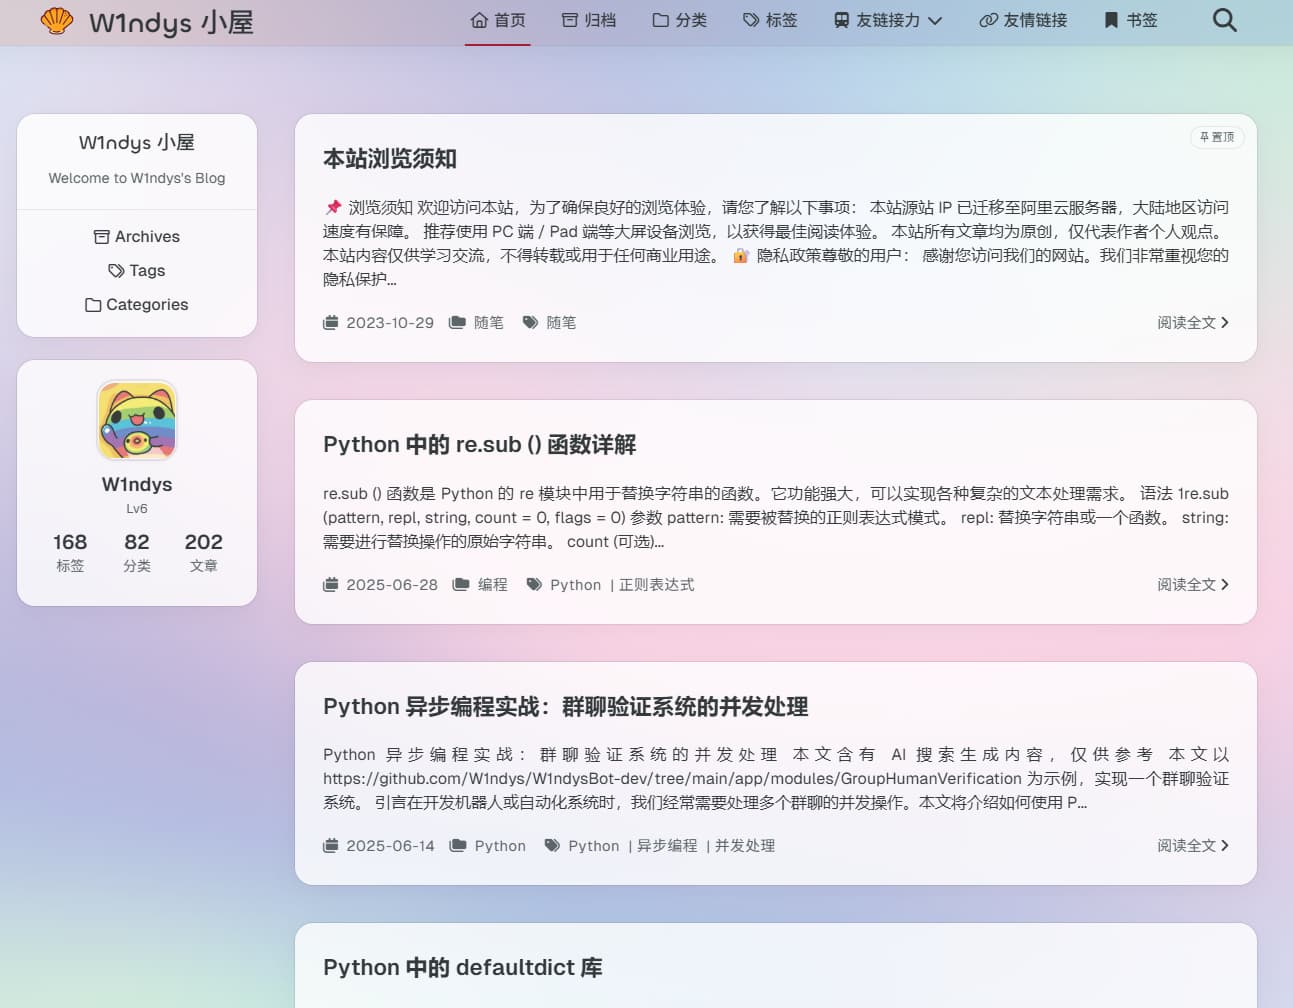This screenshot has height=1008, width=1293.
Task: Expand the 友链接力 dropdown menu
Action: [888, 20]
